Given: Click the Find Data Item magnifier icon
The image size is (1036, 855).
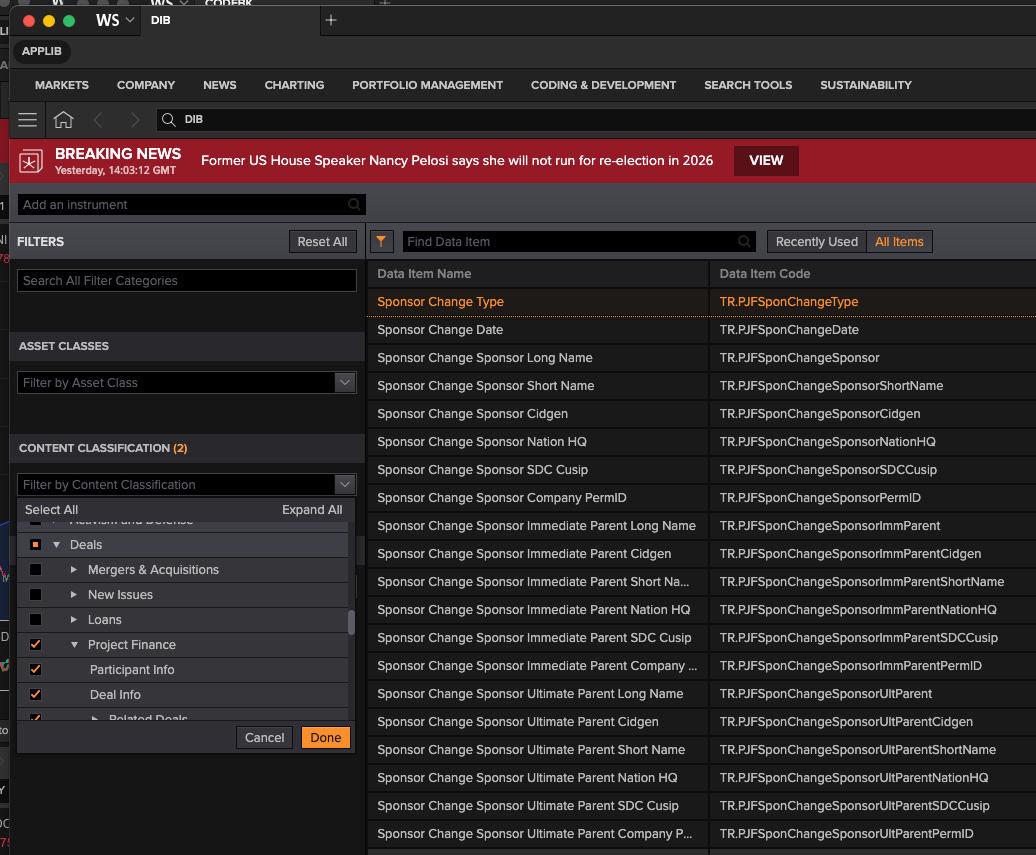Looking at the screenshot, I should [744, 242].
